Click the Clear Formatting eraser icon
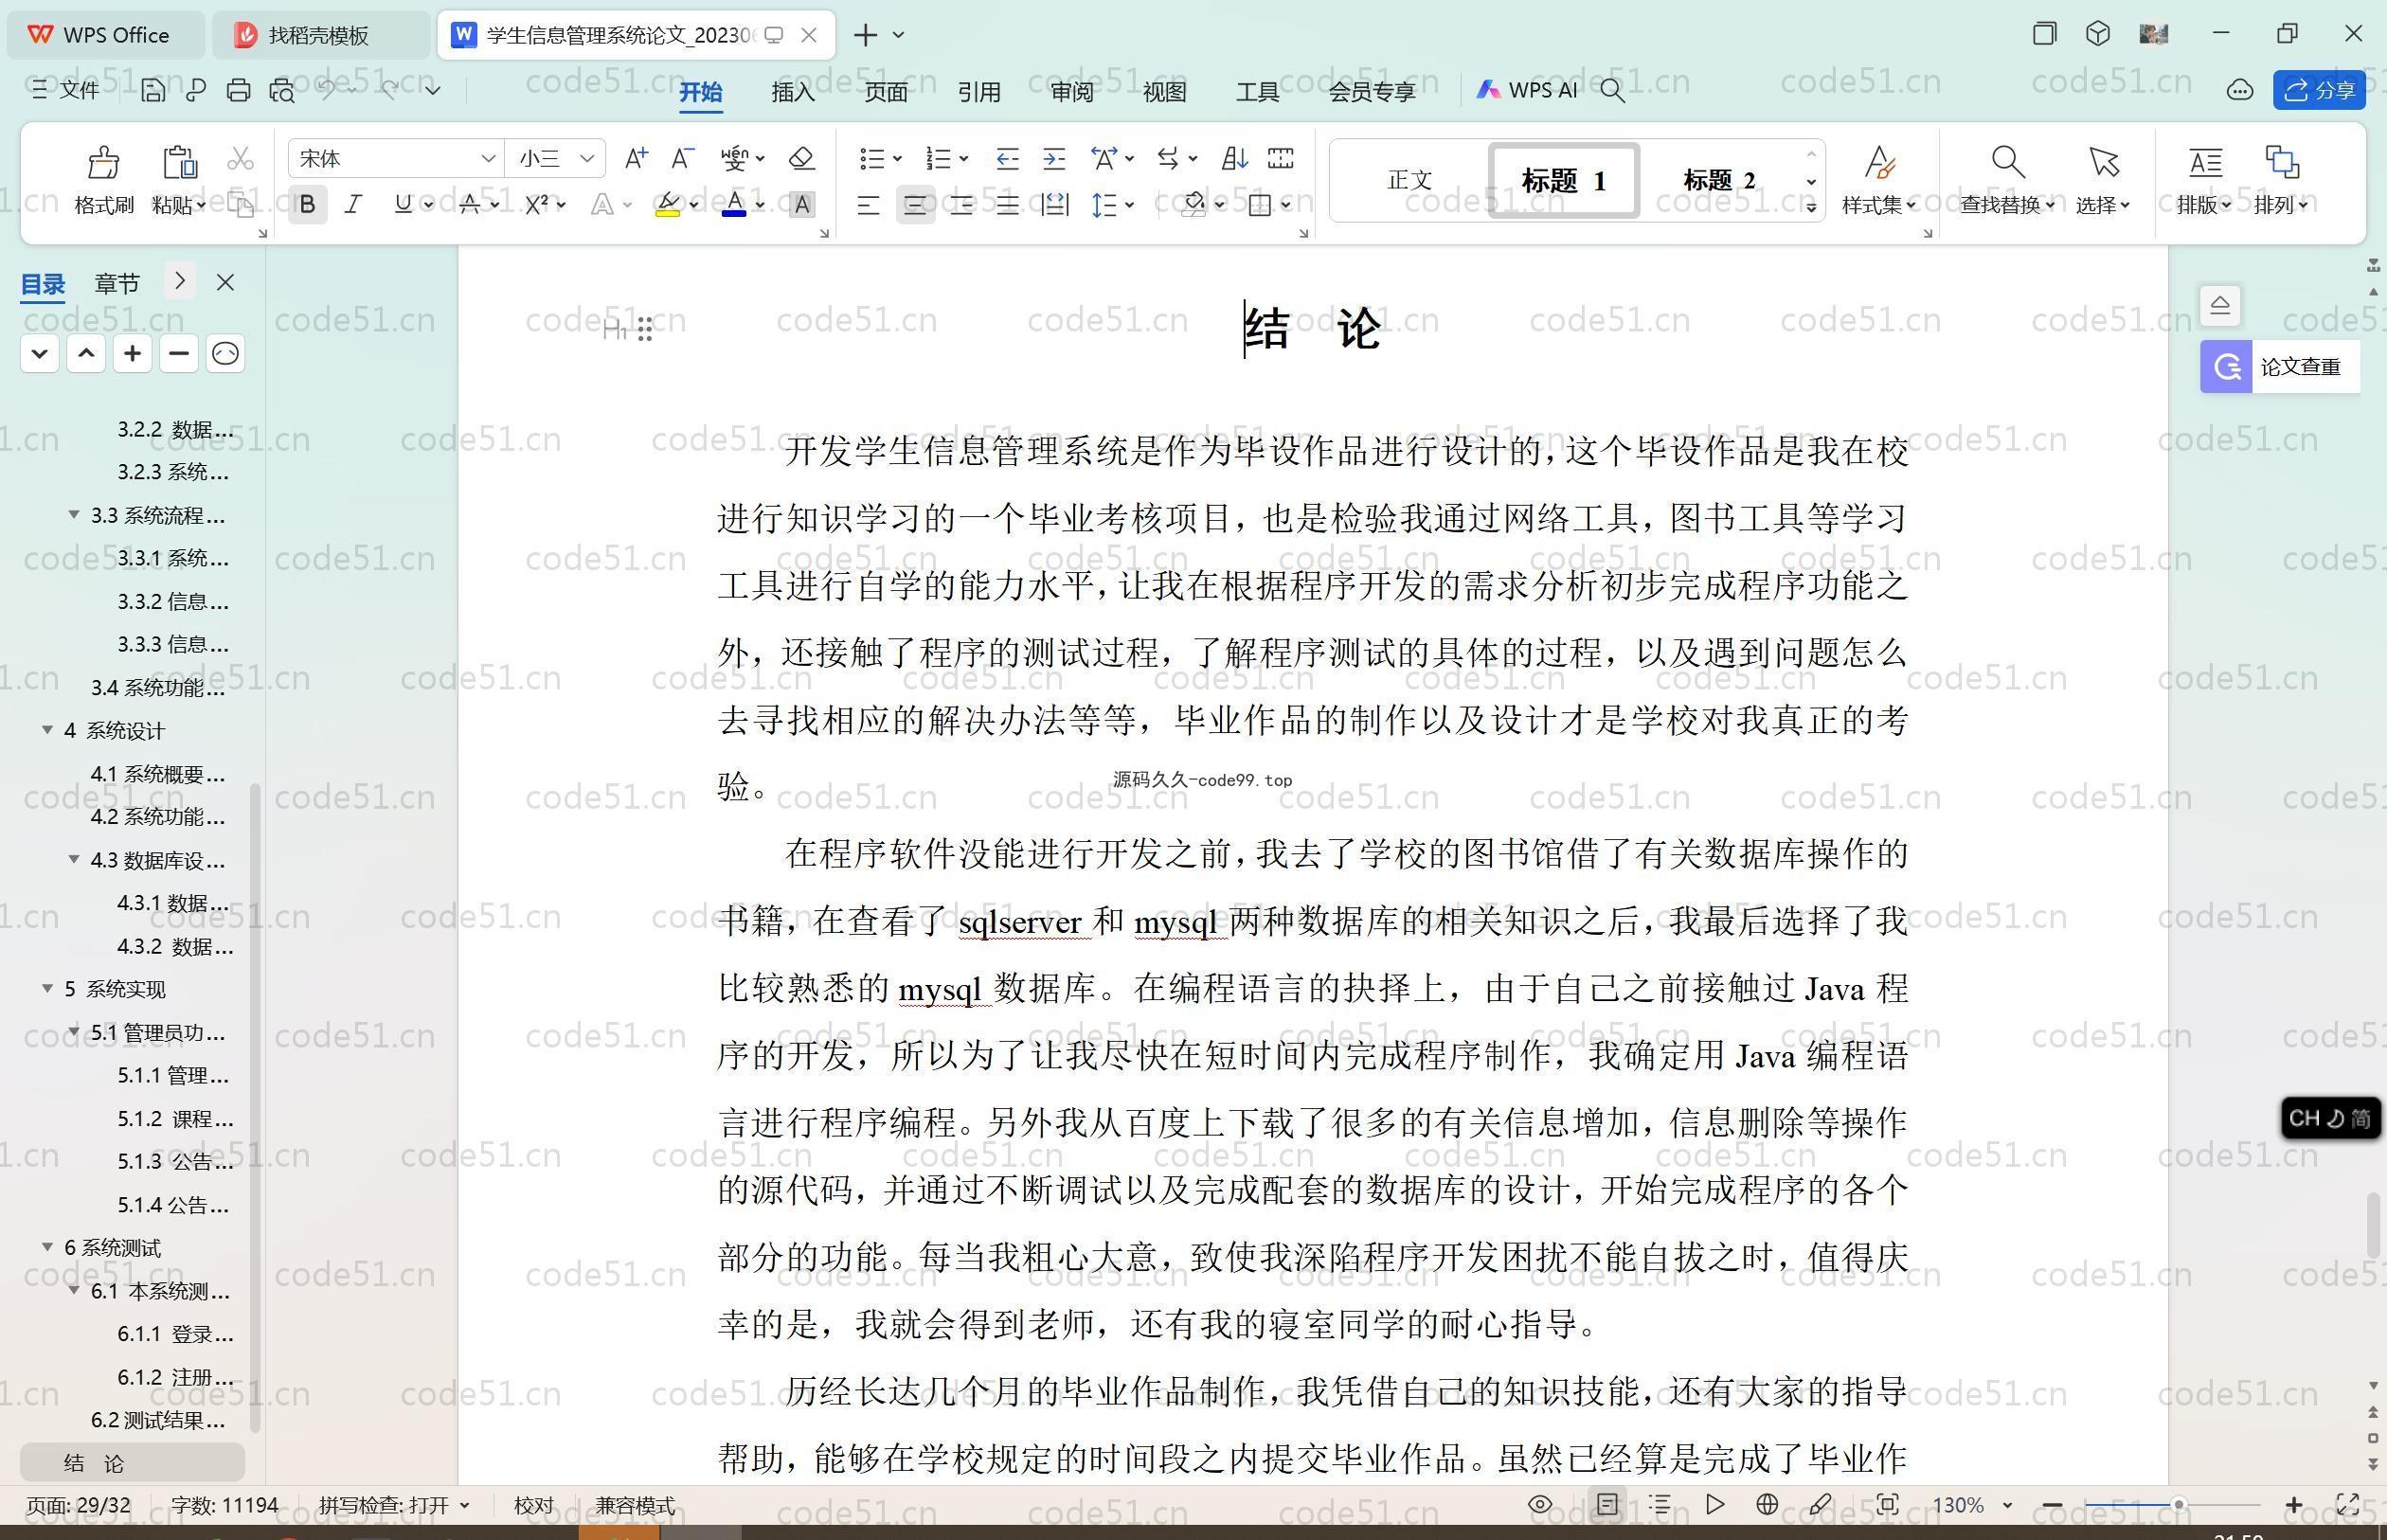Image resolution: width=2387 pixels, height=1540 pixels. pyautogui.click(x=801, y=158)
